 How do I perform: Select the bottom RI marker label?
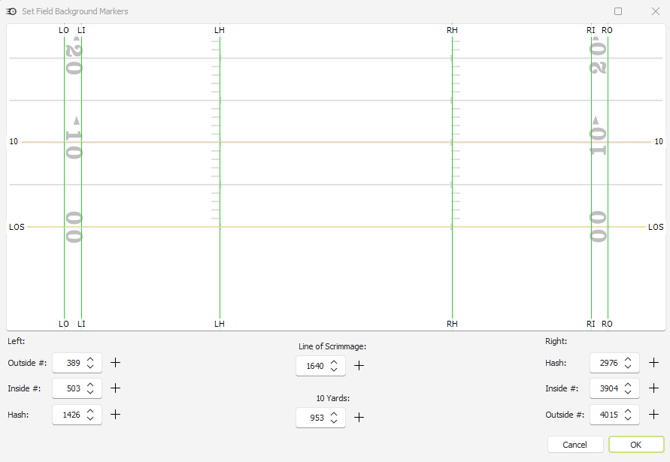[591, 324]
